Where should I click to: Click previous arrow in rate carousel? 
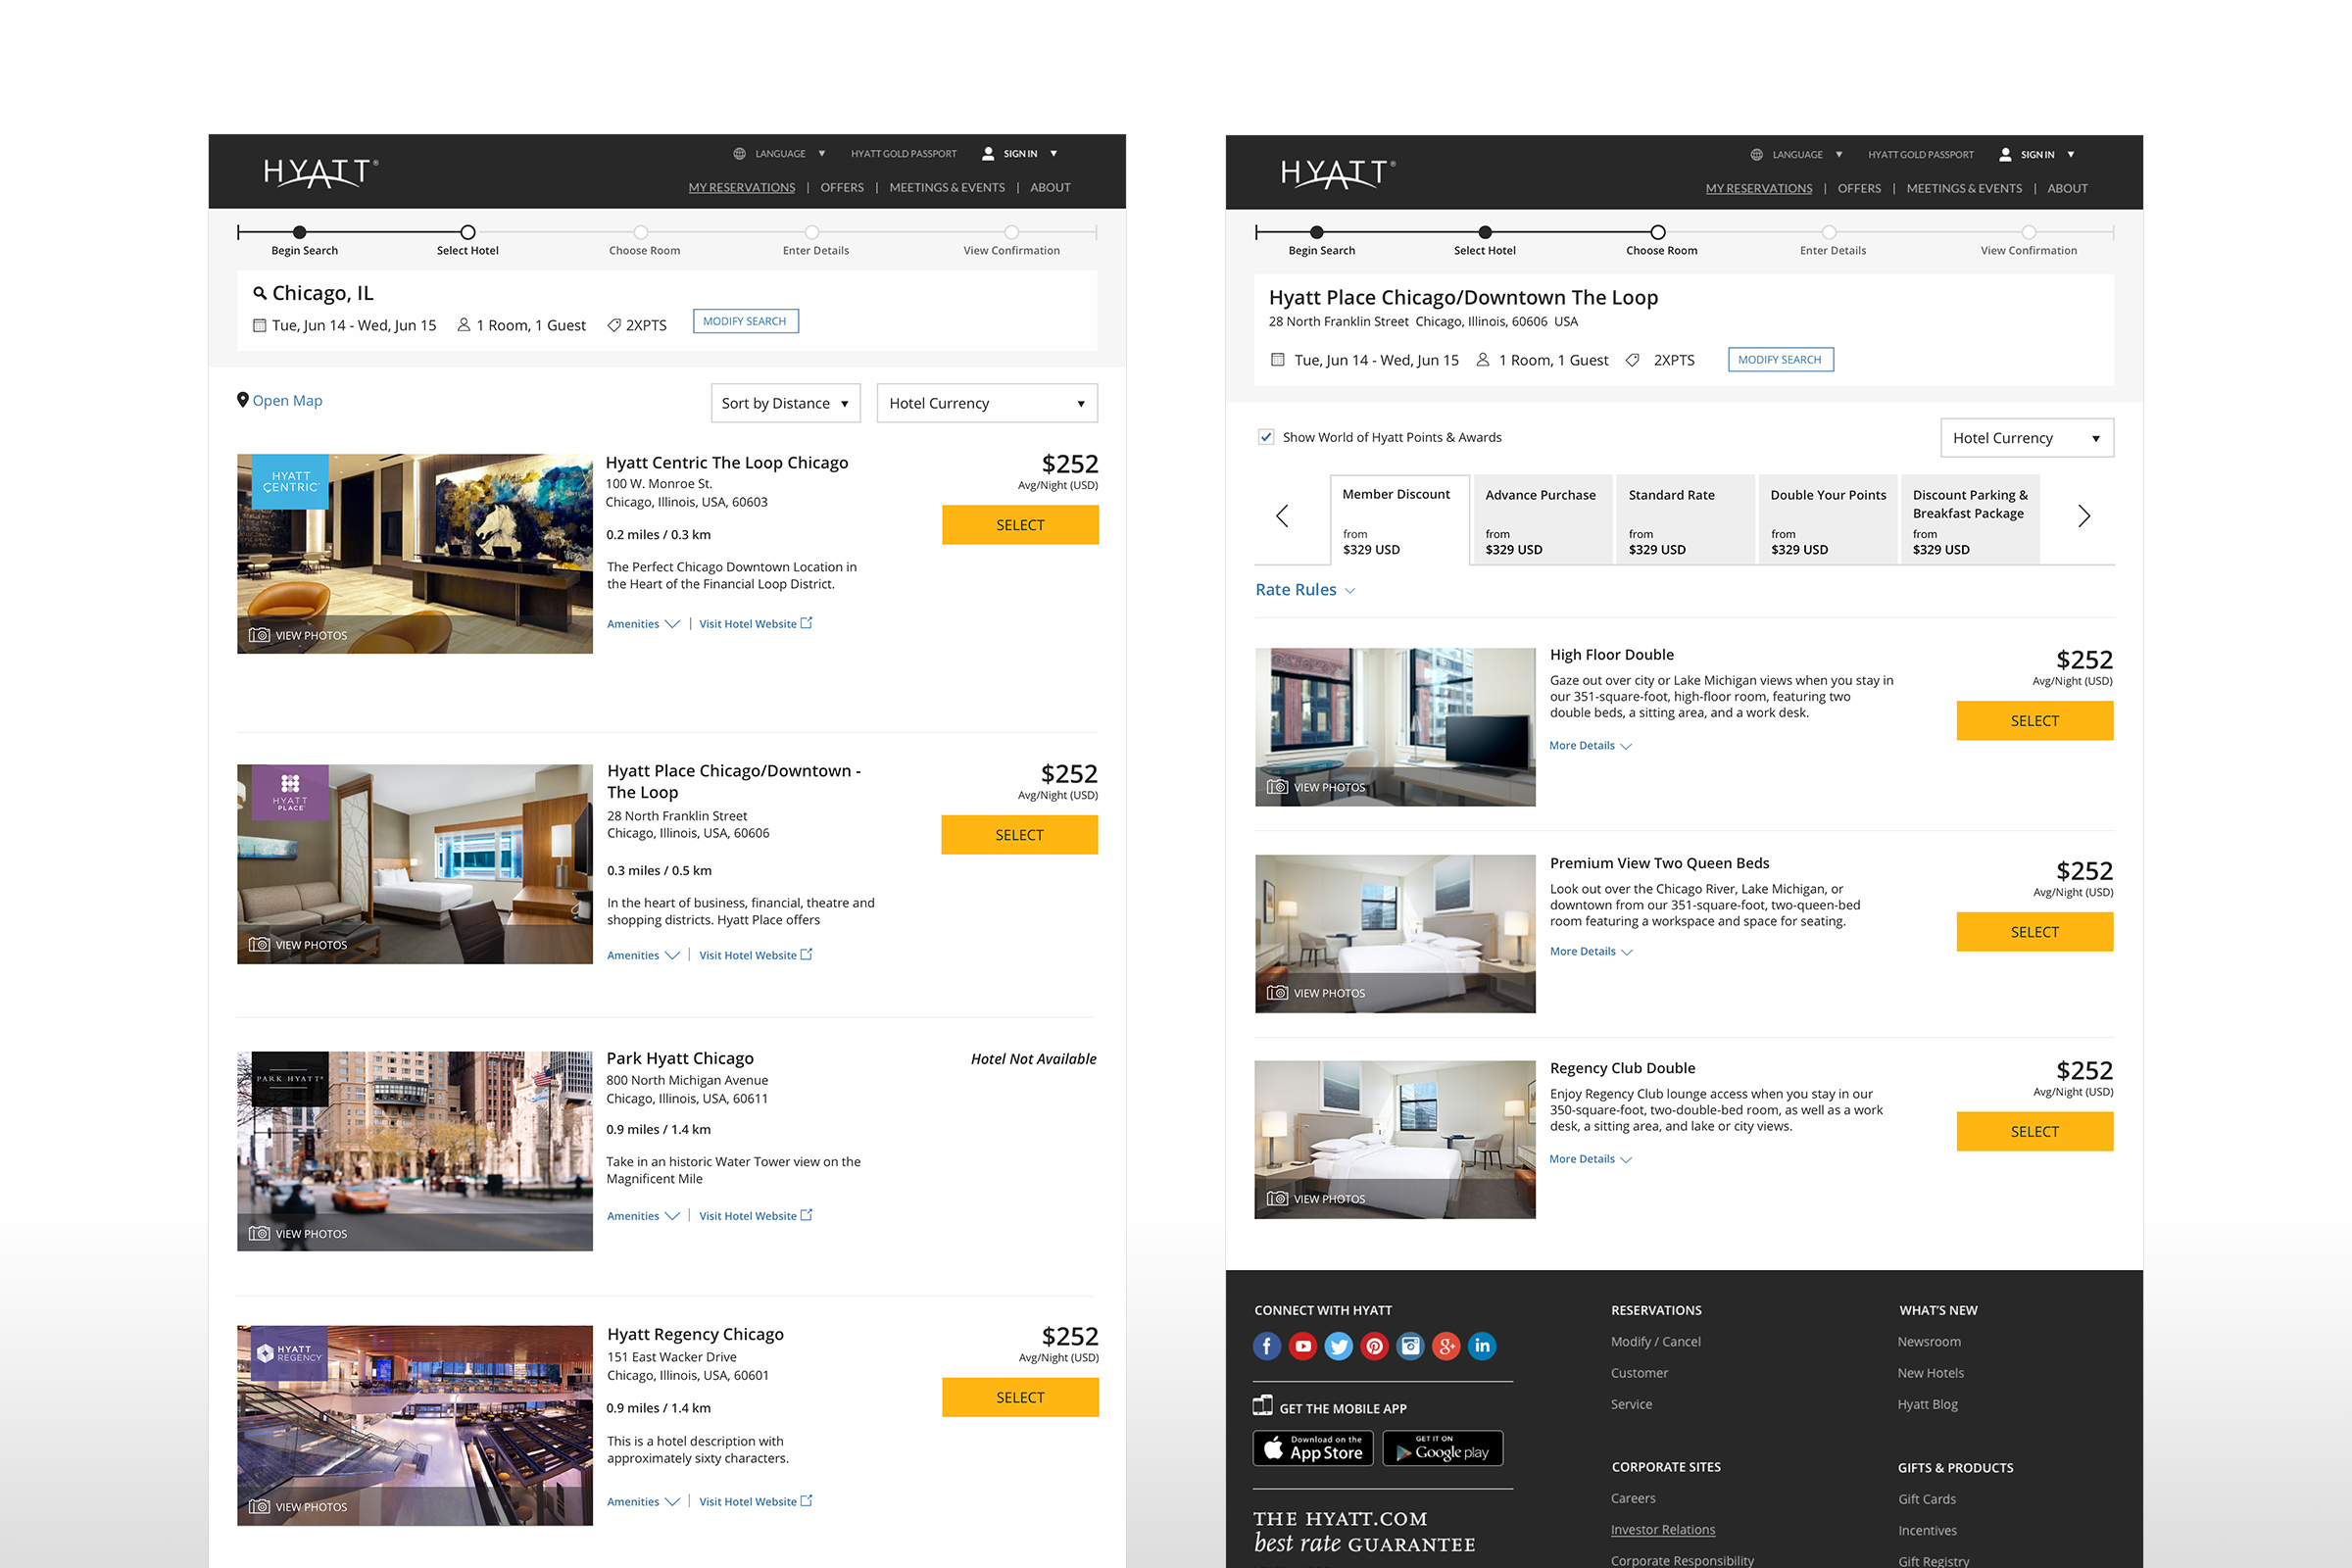(1282, 516)
